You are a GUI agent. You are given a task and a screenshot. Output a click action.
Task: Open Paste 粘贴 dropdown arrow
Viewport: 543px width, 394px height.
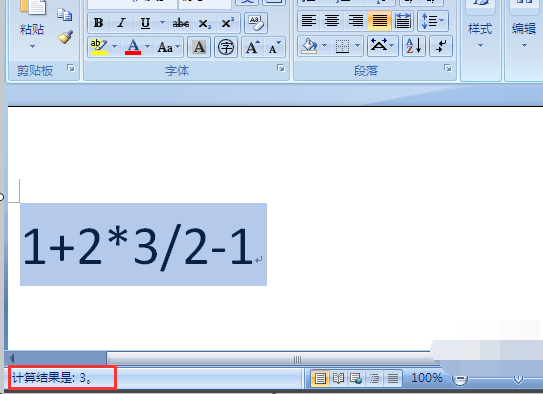click(32, 46)
